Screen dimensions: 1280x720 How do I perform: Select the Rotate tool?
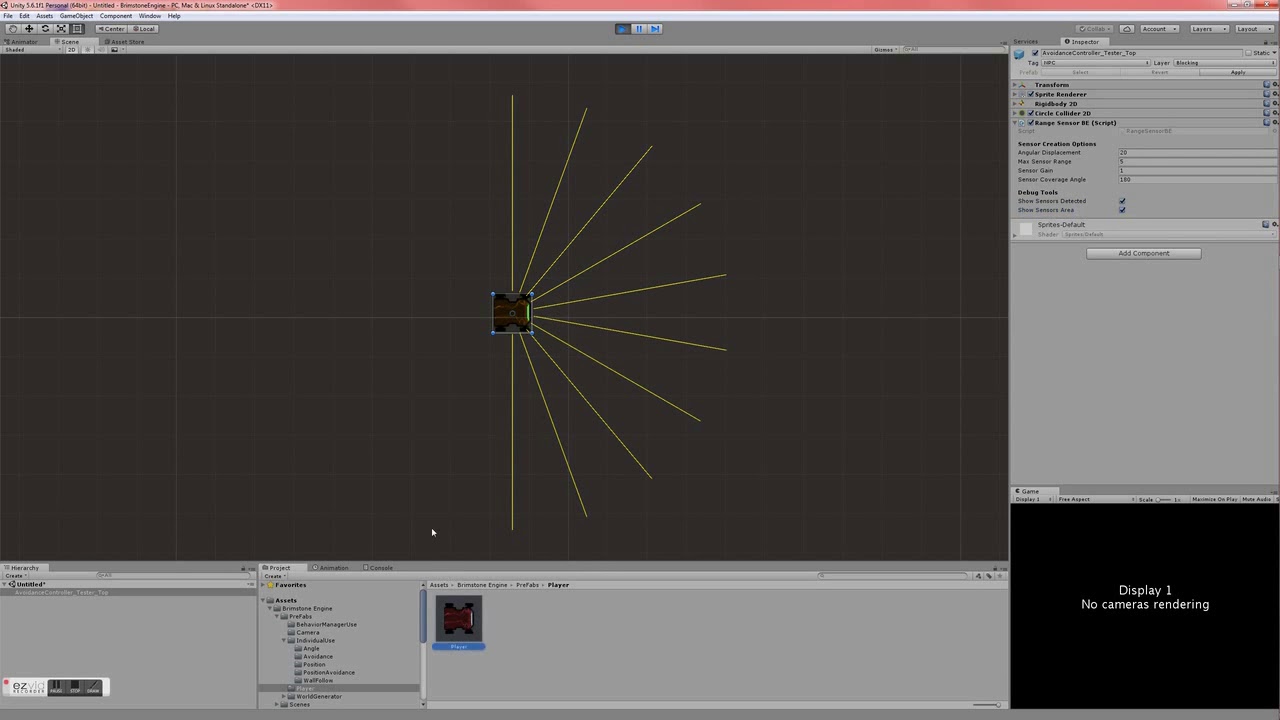45,28
